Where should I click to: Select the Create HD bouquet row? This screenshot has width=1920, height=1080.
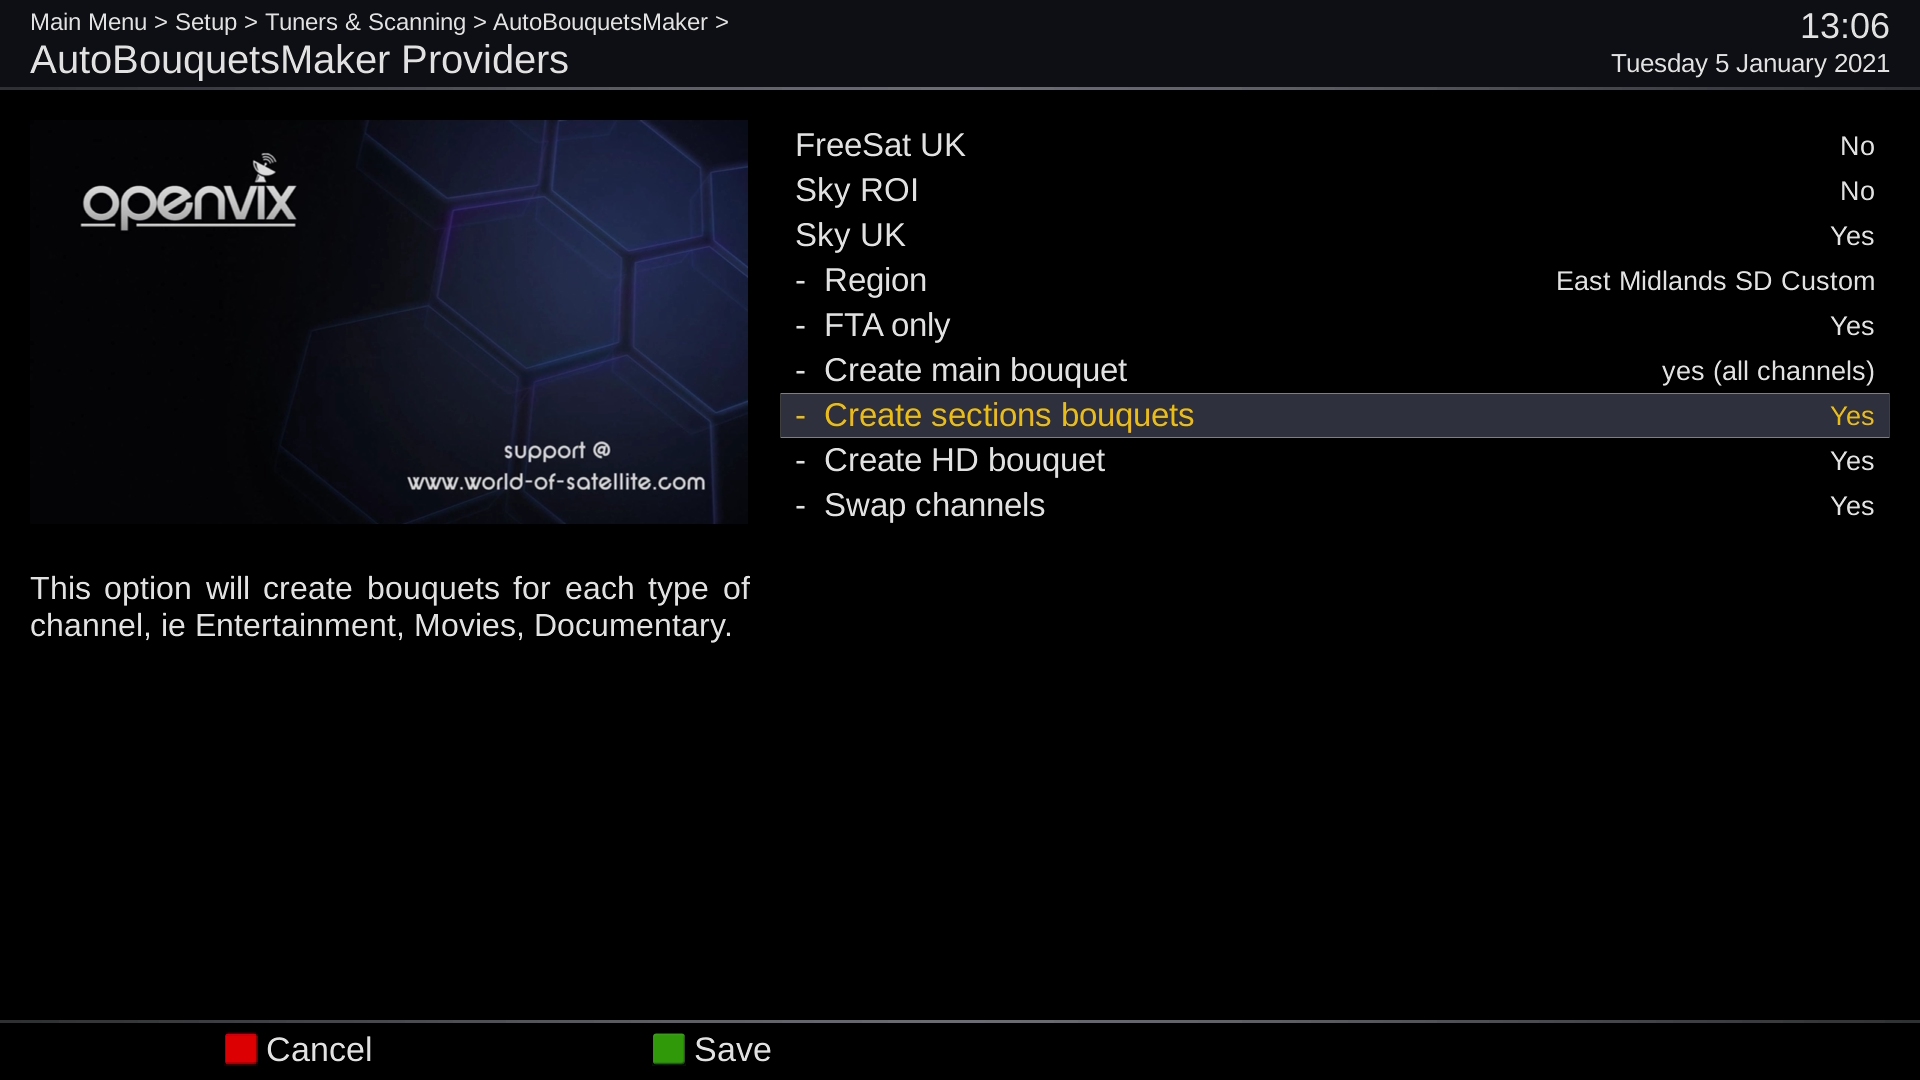tap(1335, 460)
